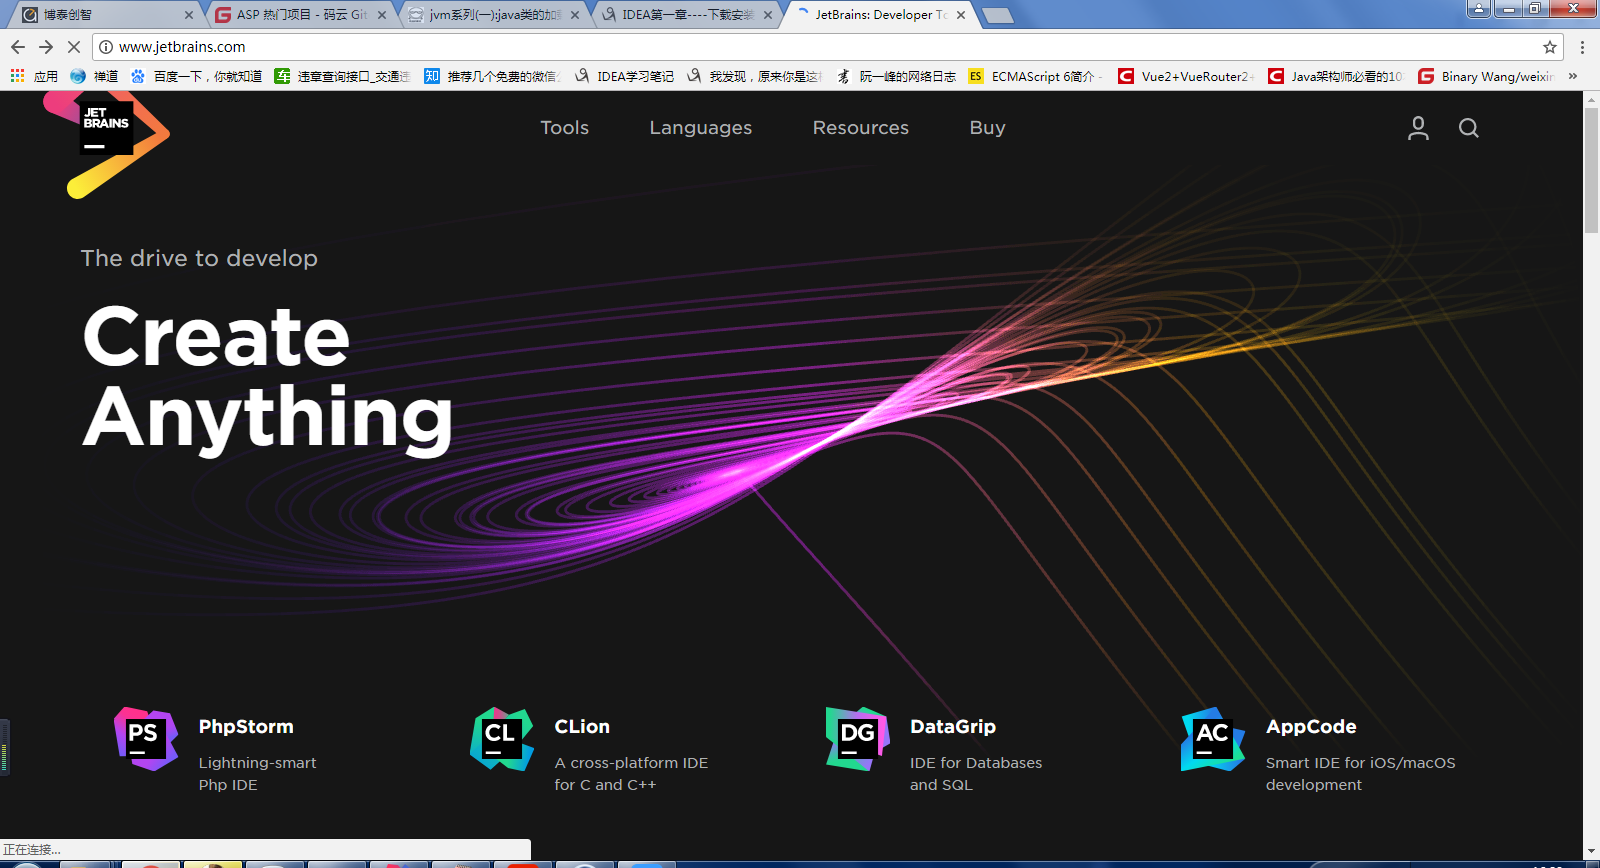Viewport: 1600px width, 868px height.
Task: Close the 博泰创智 tab
Action: pyautogui.click(x=189, y=15)
